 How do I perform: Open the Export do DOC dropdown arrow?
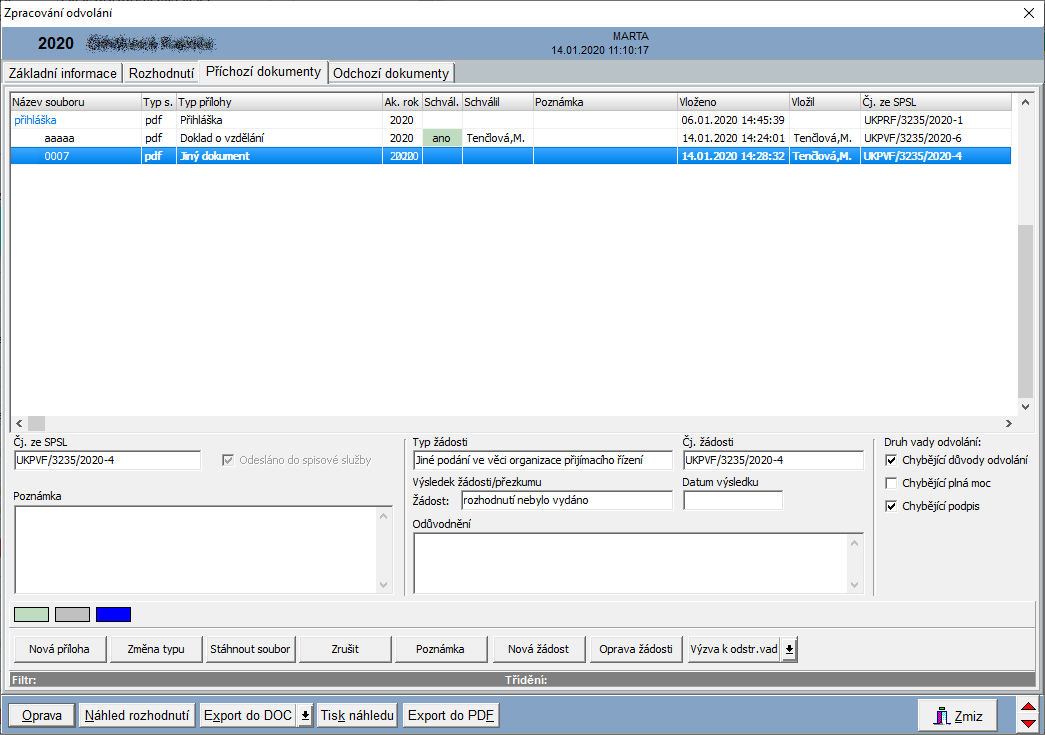click(305, 715)
